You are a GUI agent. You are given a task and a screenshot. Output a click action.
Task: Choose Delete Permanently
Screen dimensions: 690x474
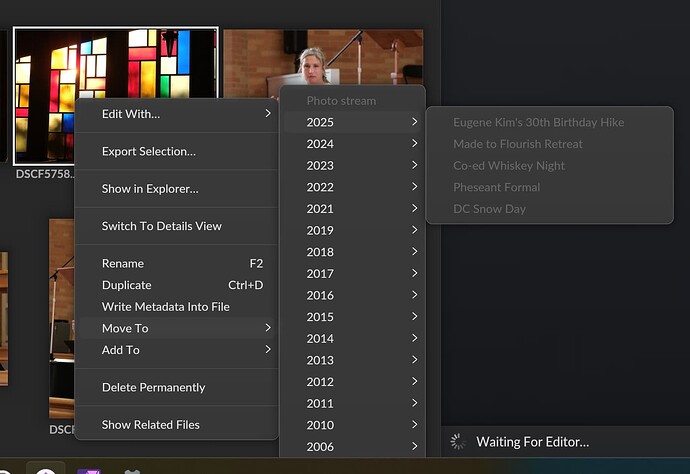click(176, 387)
